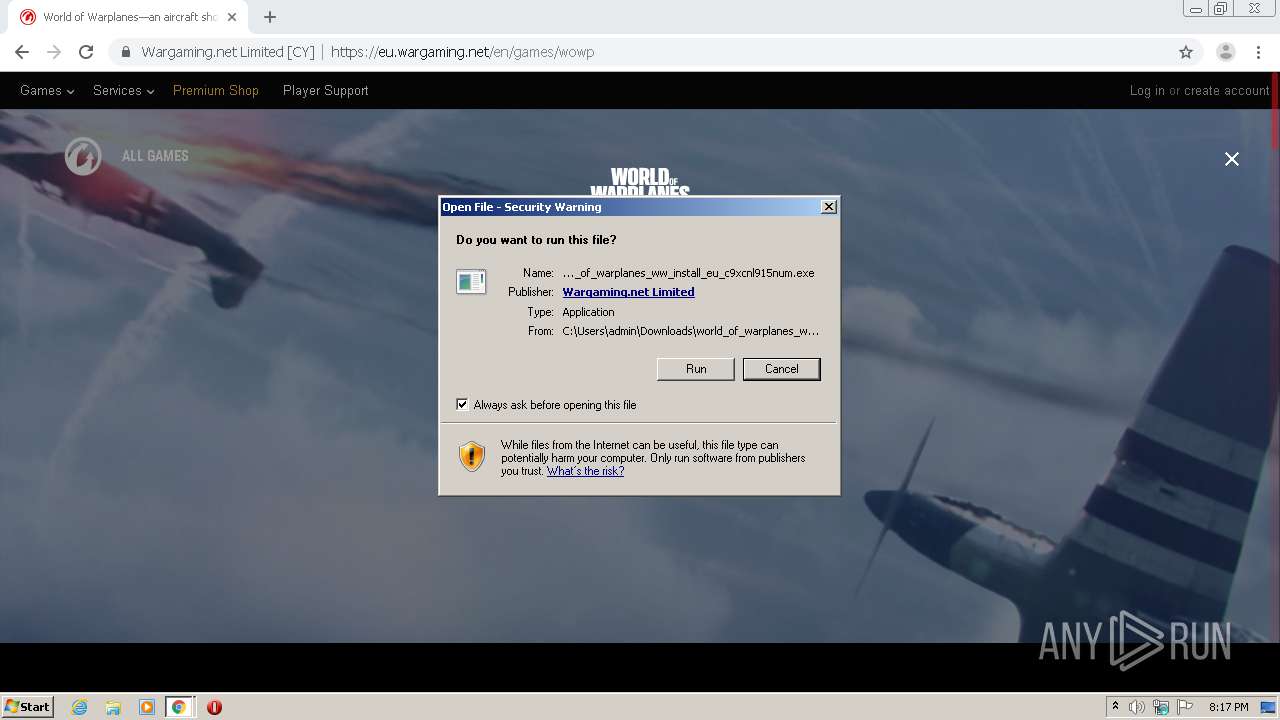
Task: Open the Premium Shop menu item
Action: 216,90
